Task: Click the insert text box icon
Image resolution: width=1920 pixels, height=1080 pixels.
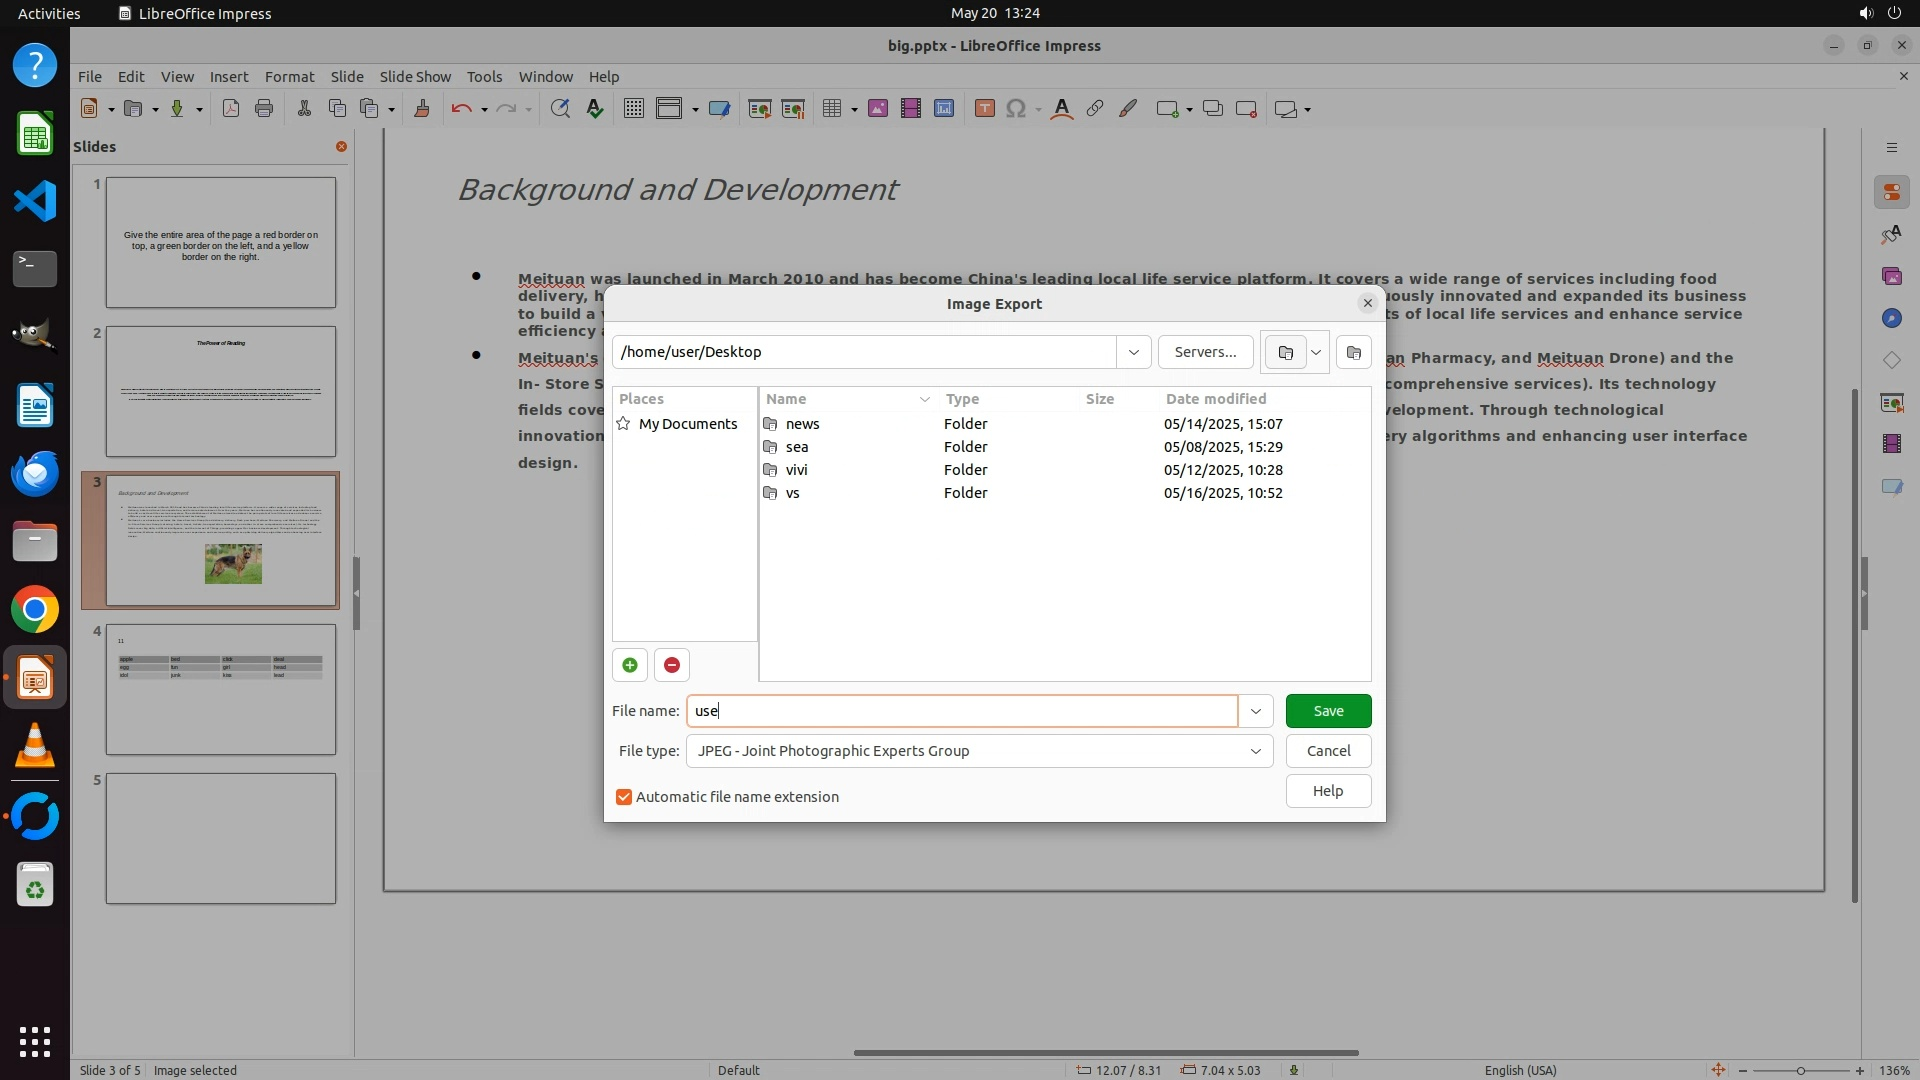Action: pyautogui.click(x=984, y=109)
